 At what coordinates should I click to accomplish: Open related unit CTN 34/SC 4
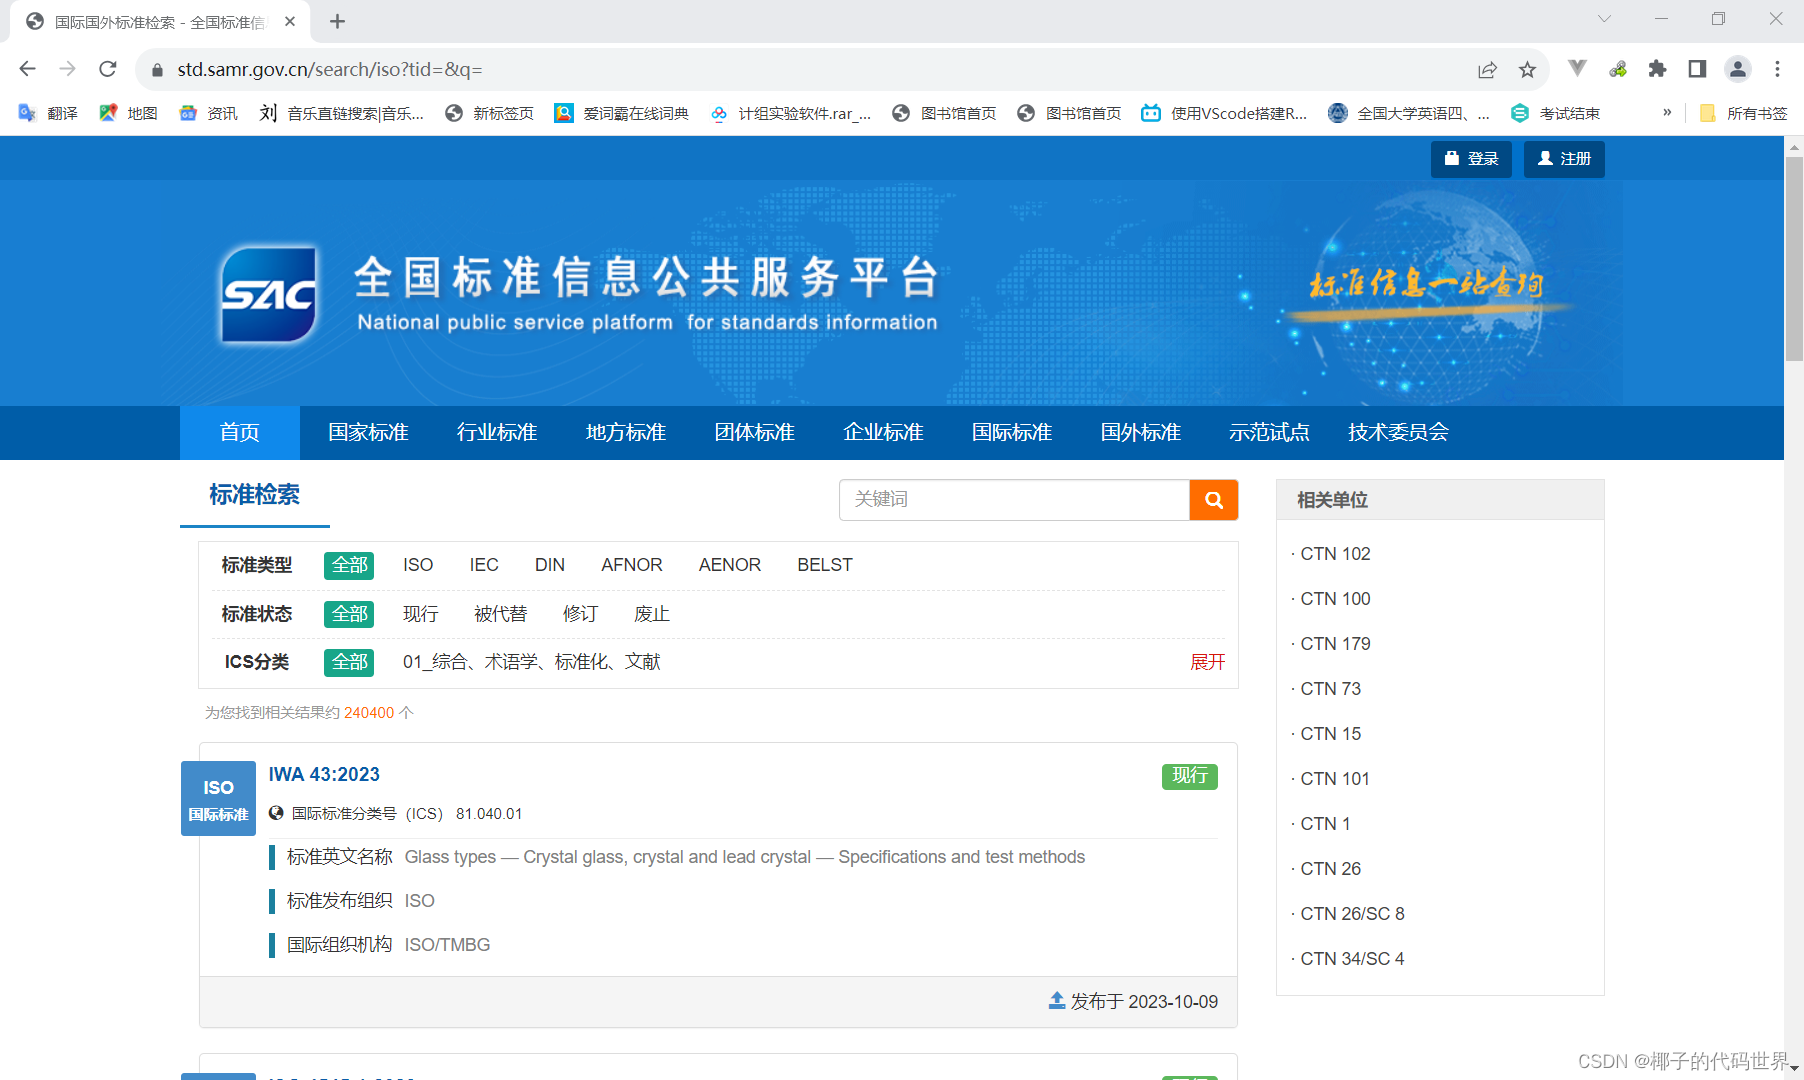click(x=1353, y=959)
